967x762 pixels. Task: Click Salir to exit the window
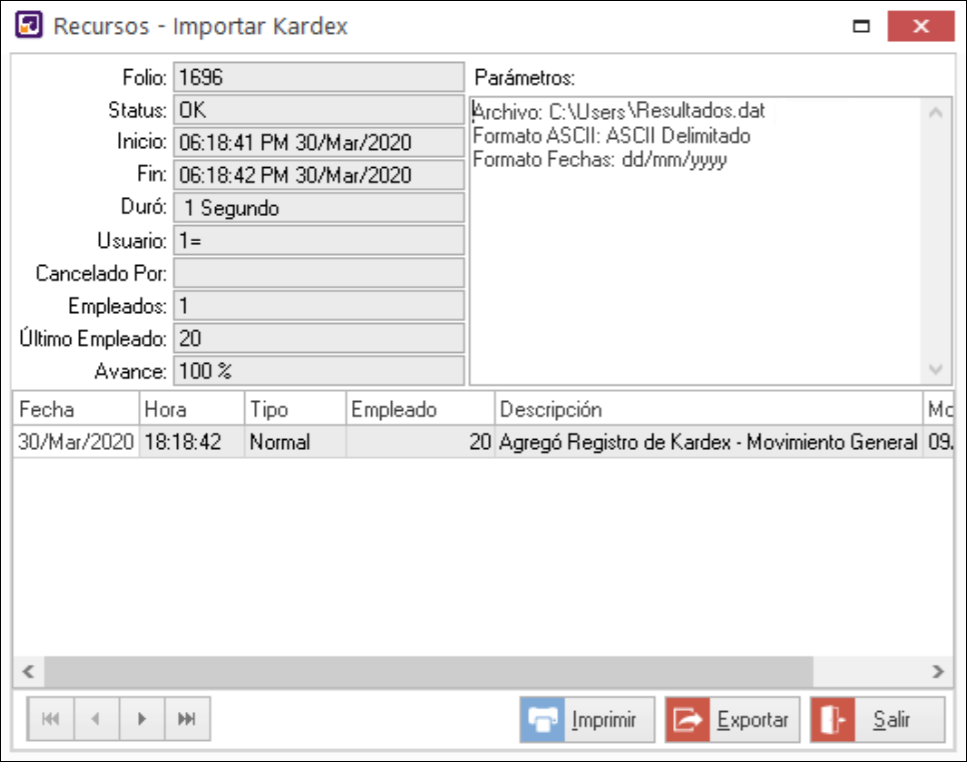[877, 720]
